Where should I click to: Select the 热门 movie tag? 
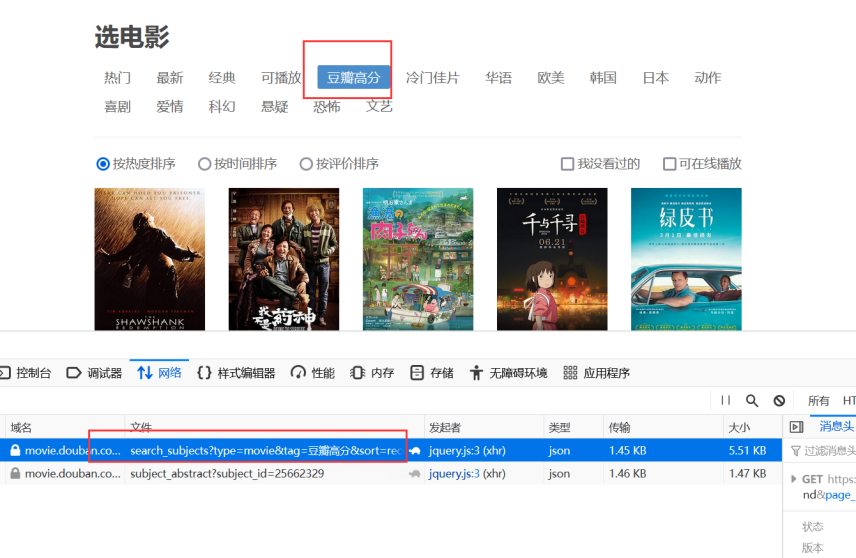pos(117,78)
